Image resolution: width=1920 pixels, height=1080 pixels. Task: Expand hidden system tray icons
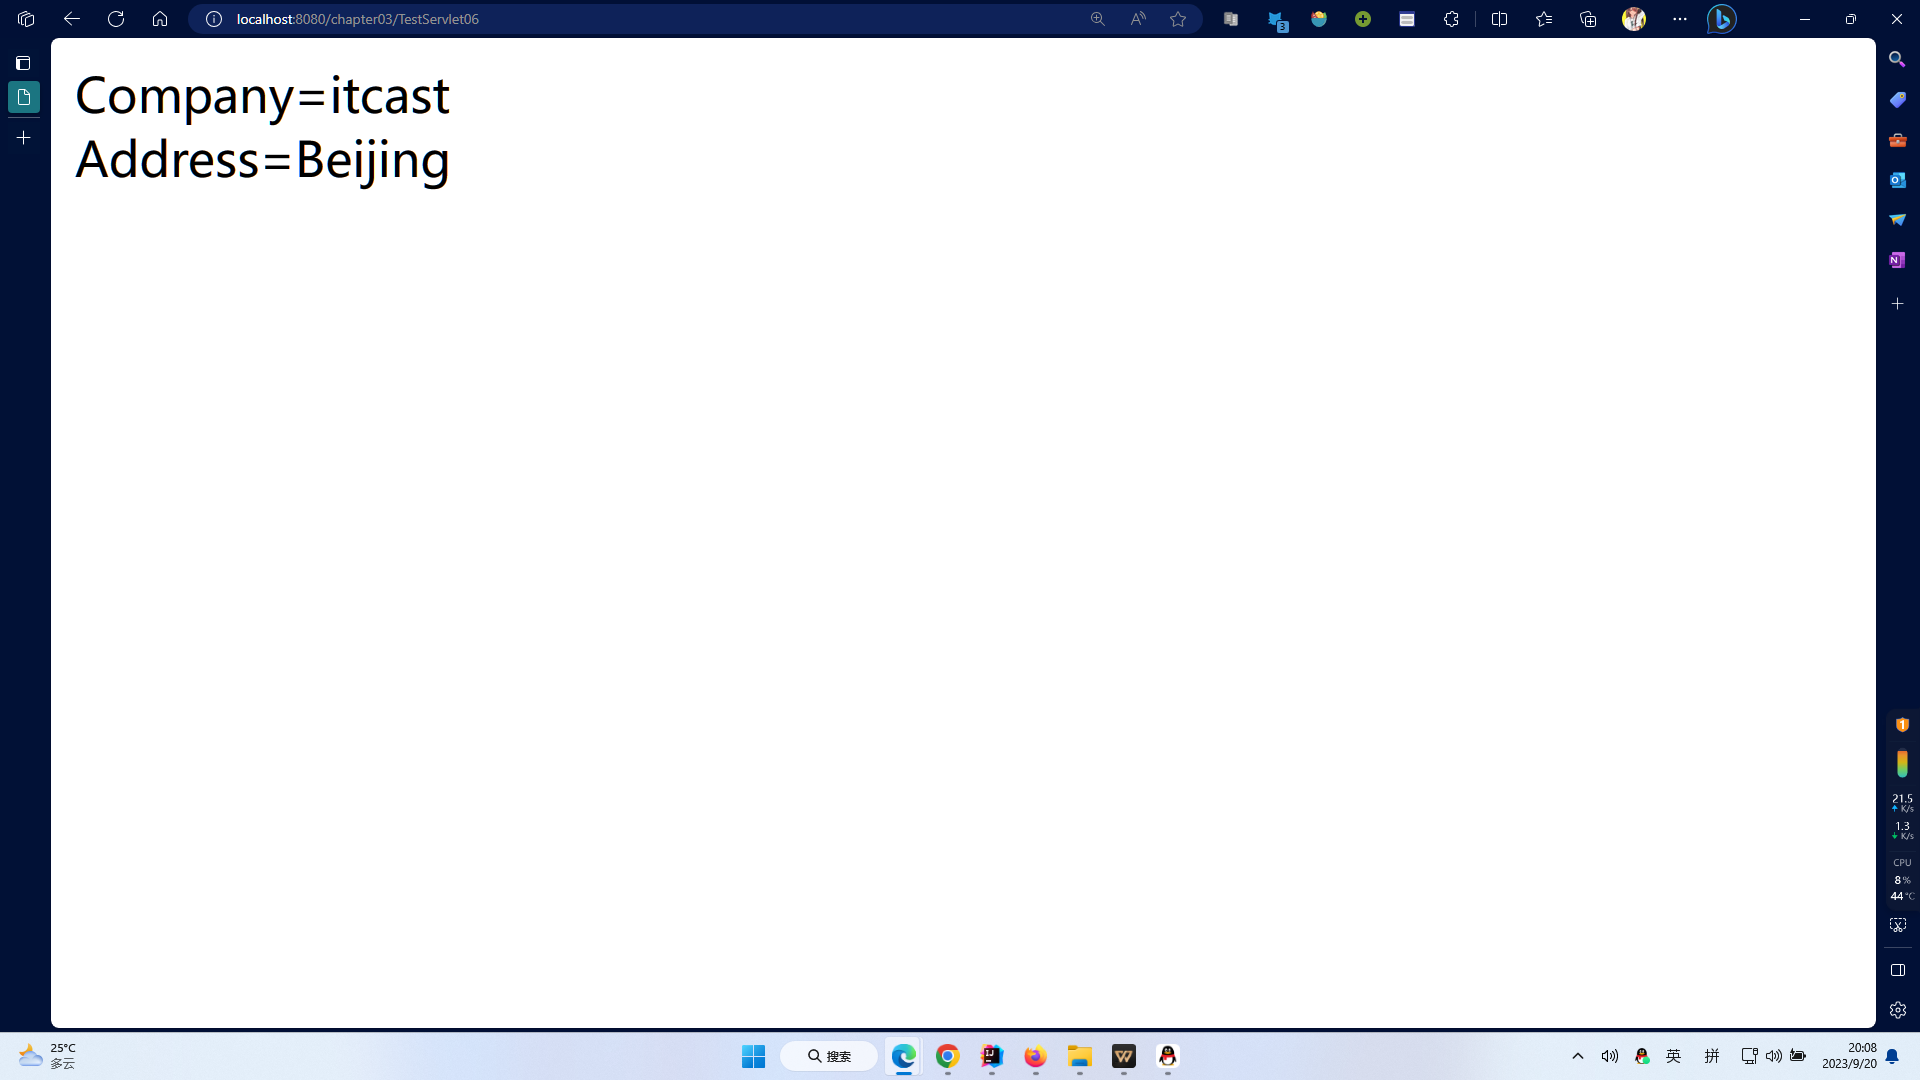pyautogui.click(x=1578, y=1056)
